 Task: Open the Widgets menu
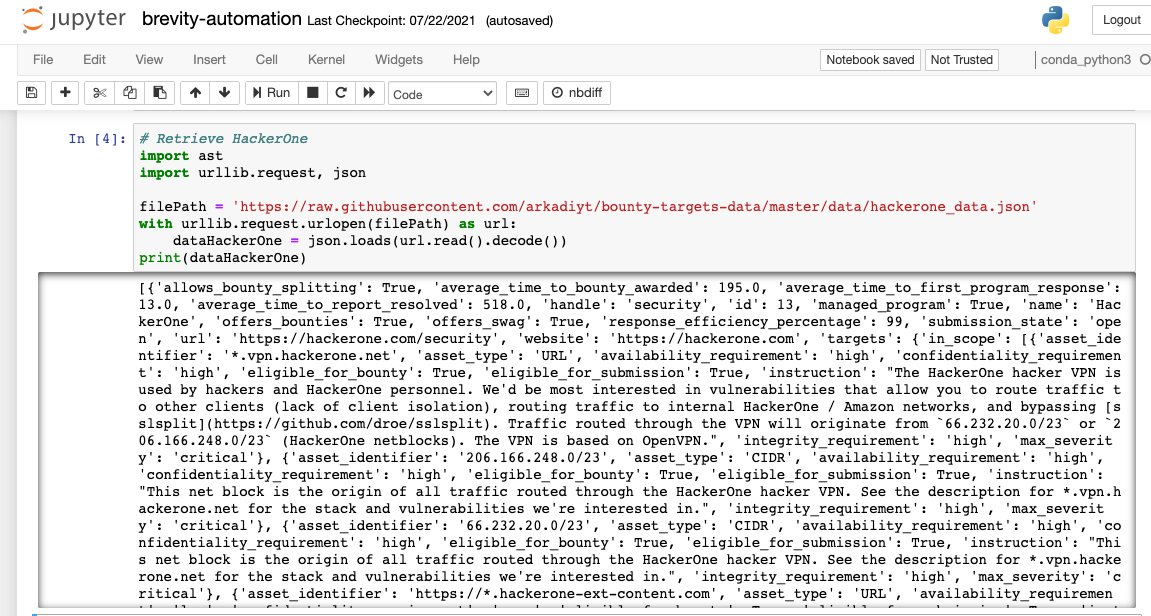point(399,60)
